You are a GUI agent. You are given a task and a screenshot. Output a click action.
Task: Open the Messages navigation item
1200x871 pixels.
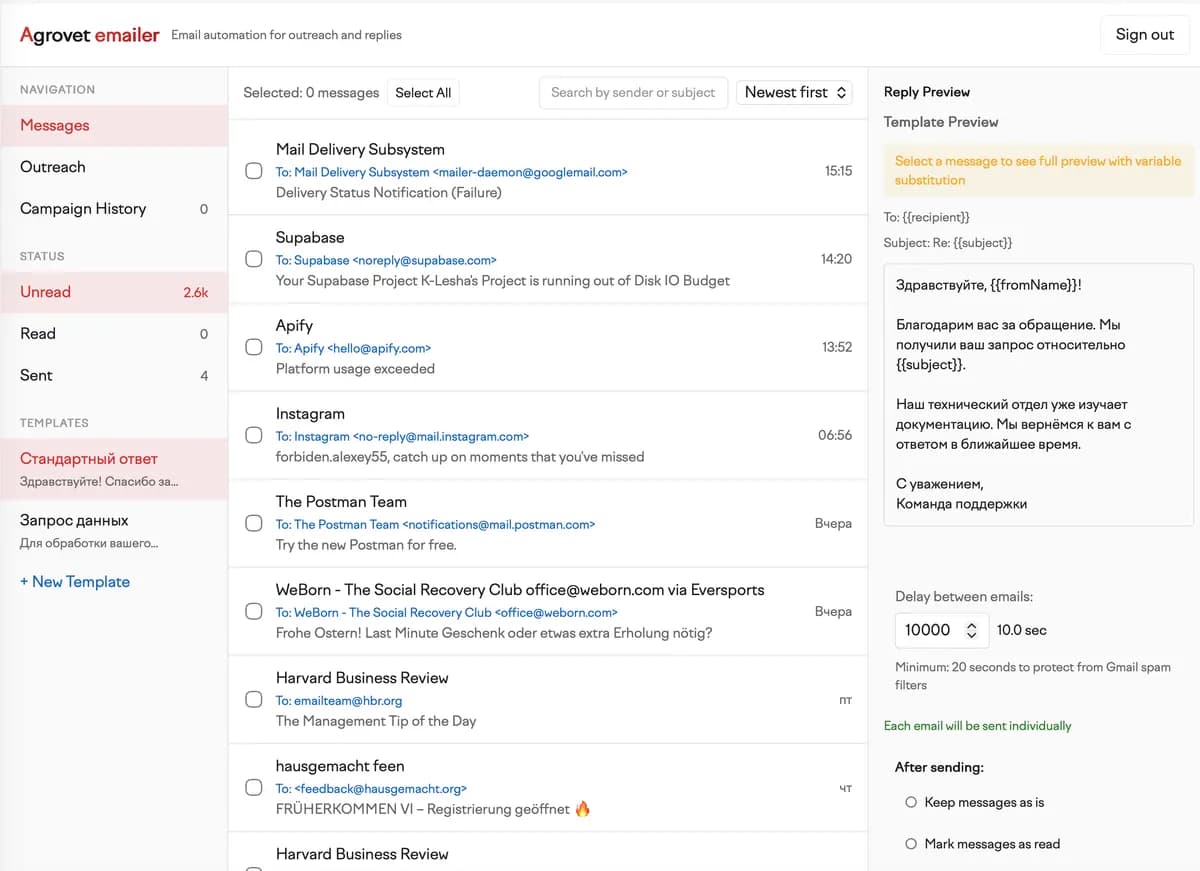coord(114,125)
